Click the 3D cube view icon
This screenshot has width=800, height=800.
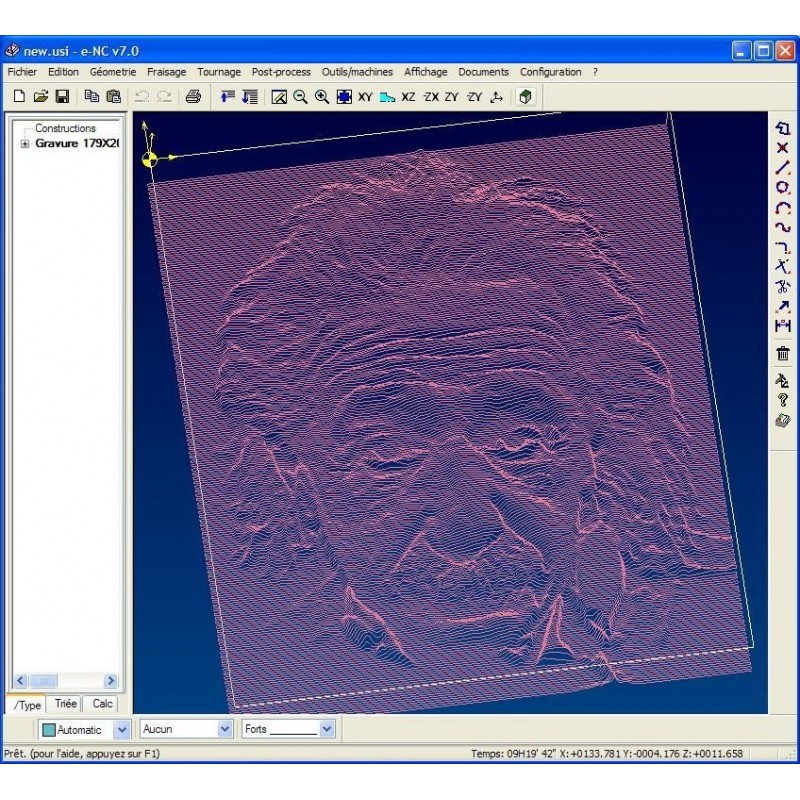pyautogui.click(x=526, y=97)
